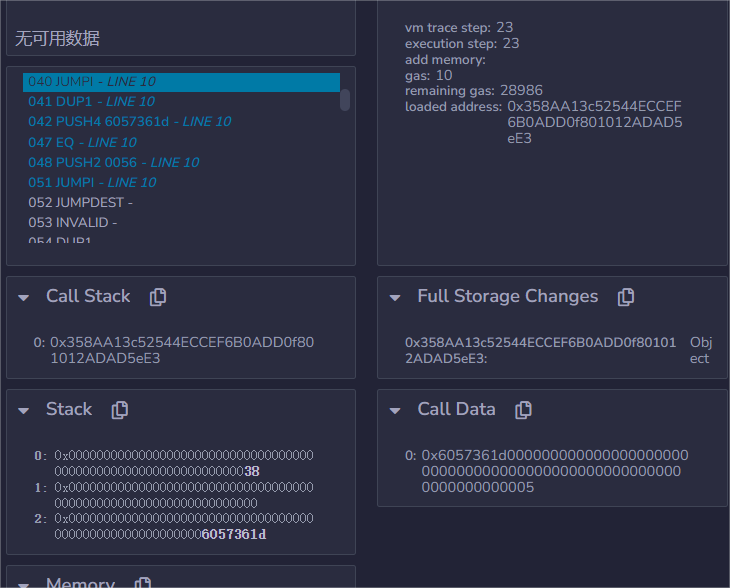The image size is (730, 588).
Task: Select the highlighted 040 JUMPI opcode
Action: 92,82
